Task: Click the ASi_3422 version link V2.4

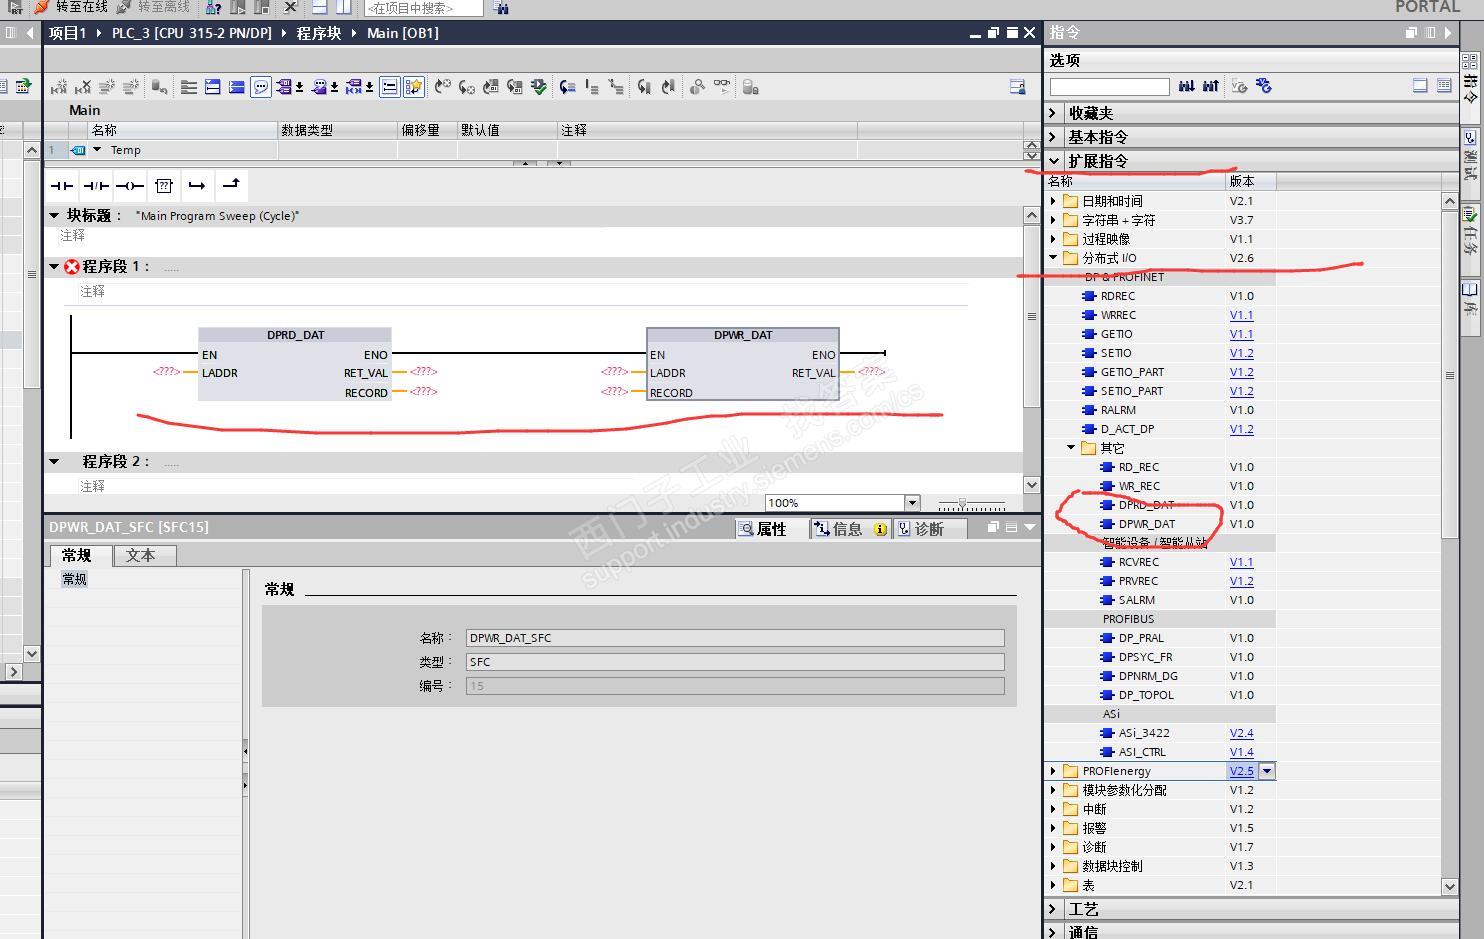Action: coord(1241,733)
